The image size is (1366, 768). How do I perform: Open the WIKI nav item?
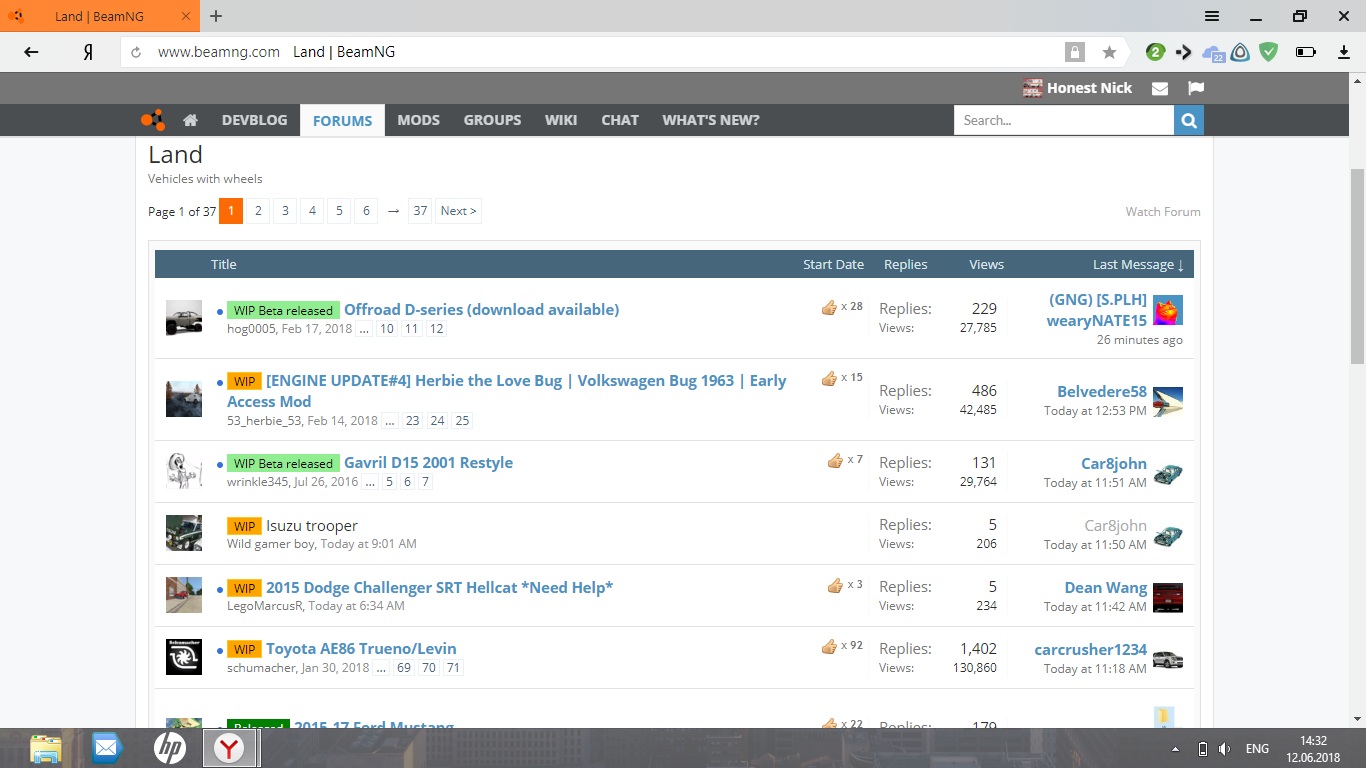[561, 120]
